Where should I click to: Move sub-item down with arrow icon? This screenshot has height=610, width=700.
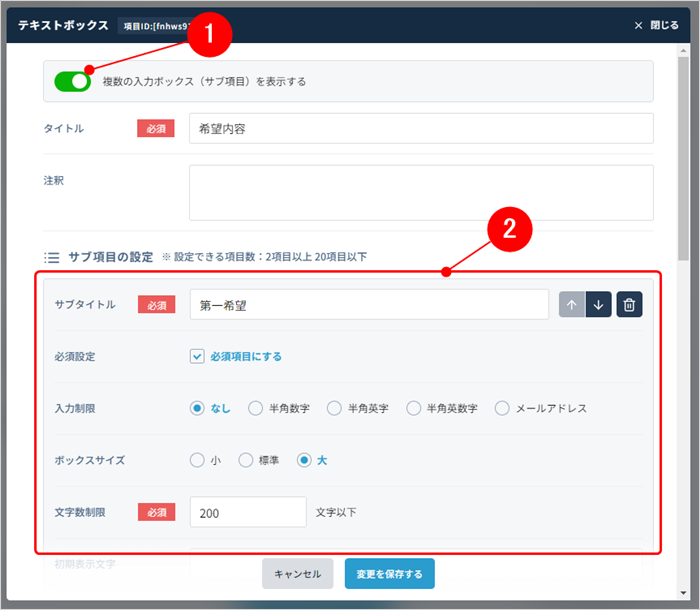pyautogui.click(x=598, y=305)
